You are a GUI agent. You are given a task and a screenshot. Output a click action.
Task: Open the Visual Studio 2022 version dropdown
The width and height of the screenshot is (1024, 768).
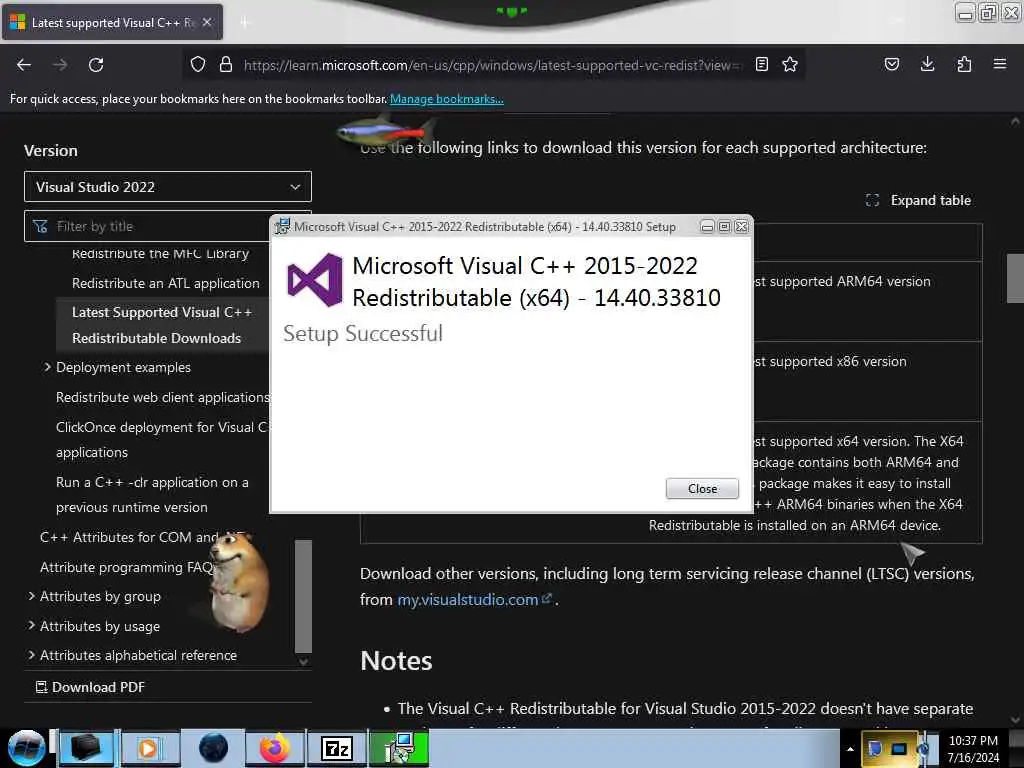click(168, 187)
